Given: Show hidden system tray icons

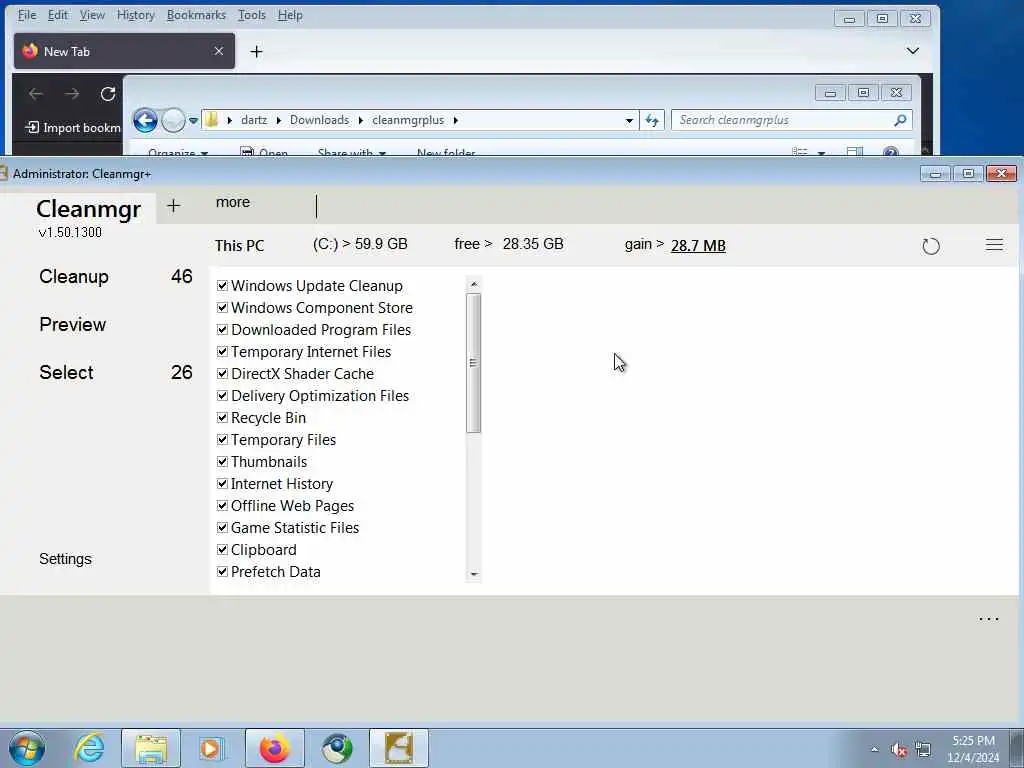Looking at the screenshot, I should (874, 750).
